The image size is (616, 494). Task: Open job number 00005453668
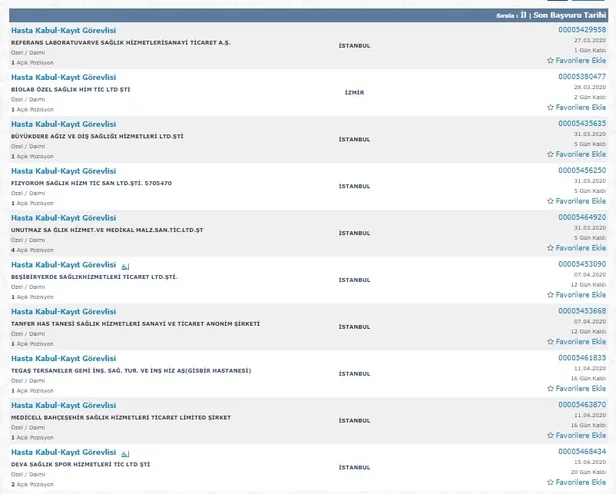582,311
